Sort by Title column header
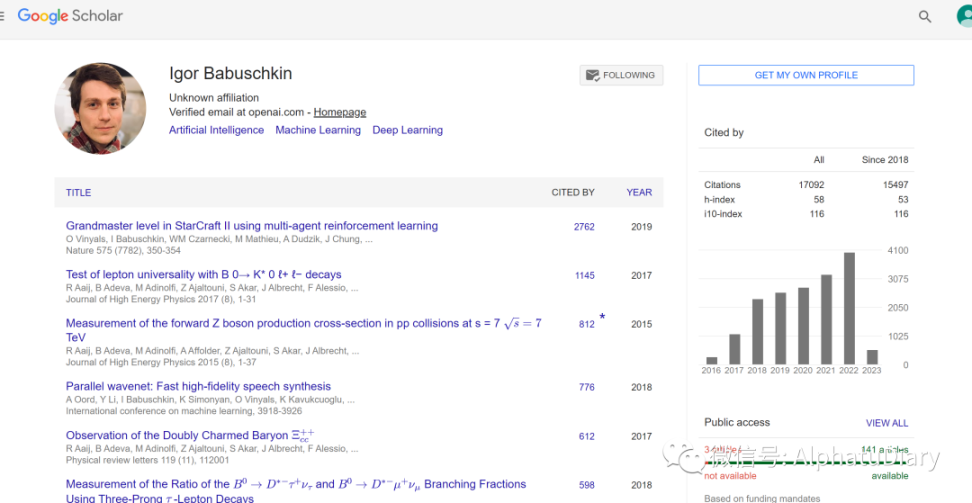This screenshot has height=503, width=972. pyautogui.click(x=78, y=192)
